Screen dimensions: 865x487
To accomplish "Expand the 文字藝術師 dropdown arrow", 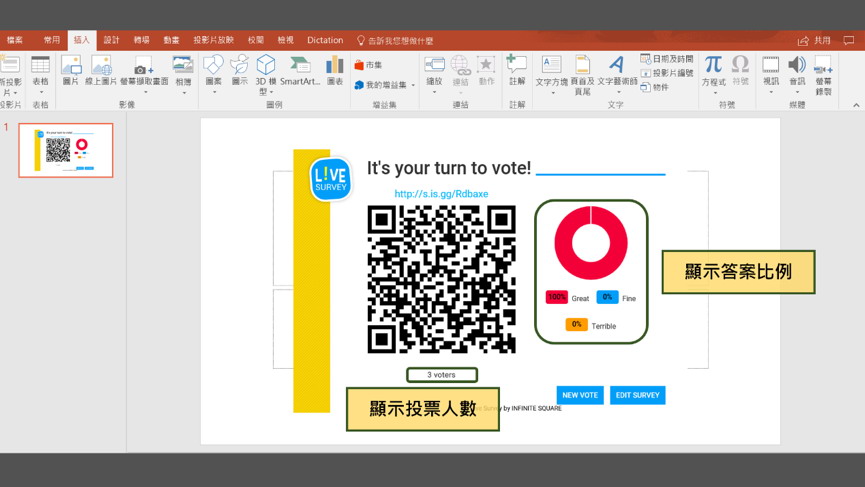I will tap(618, 93).
